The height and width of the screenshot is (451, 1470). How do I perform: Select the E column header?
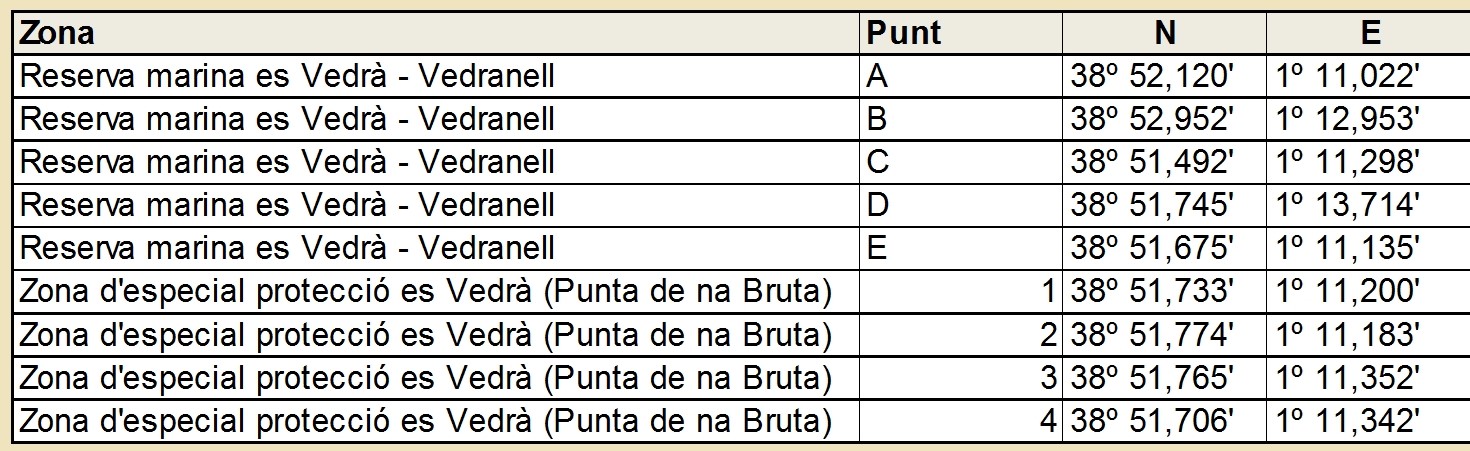click(1370, 33)
